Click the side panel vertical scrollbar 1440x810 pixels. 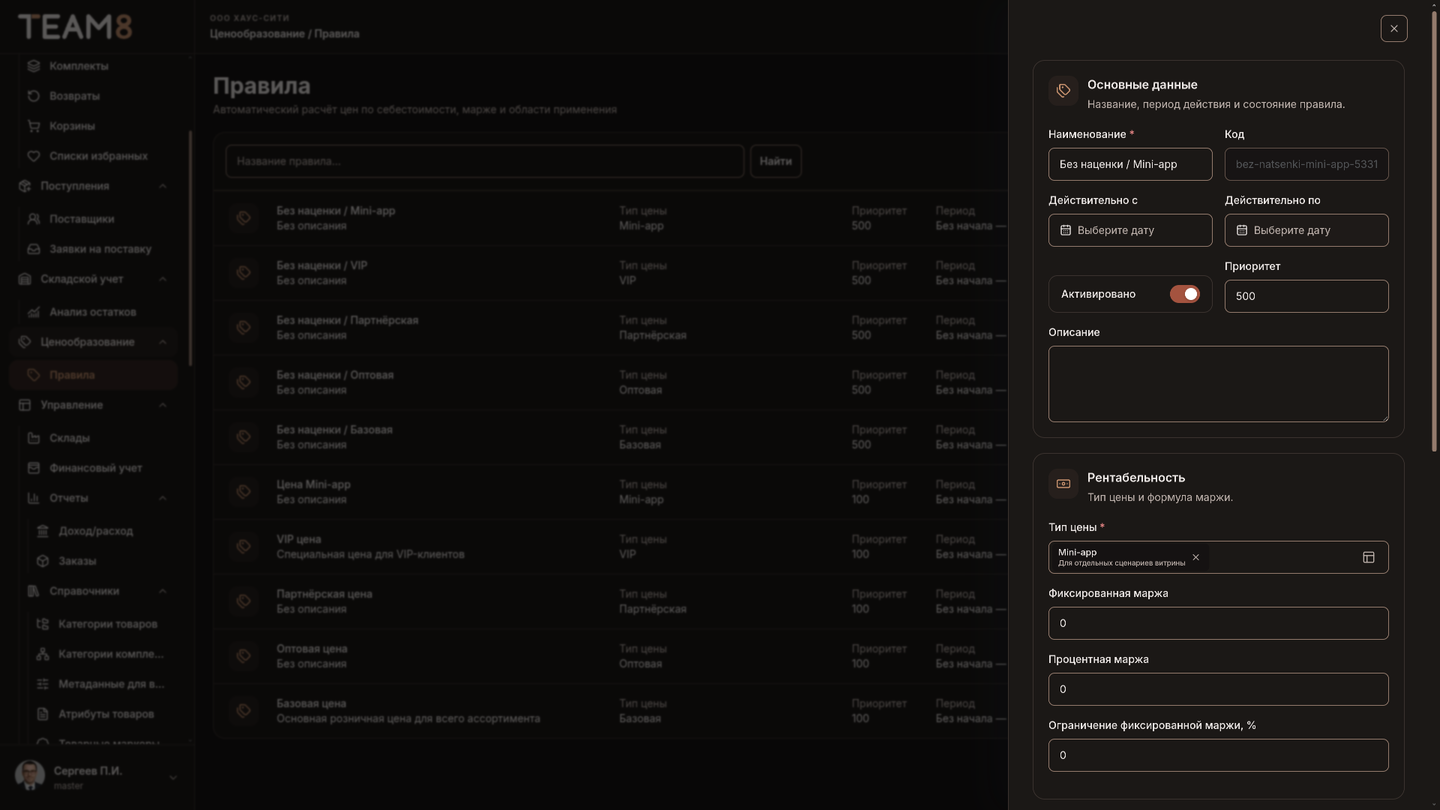(x=1435, y=230)
